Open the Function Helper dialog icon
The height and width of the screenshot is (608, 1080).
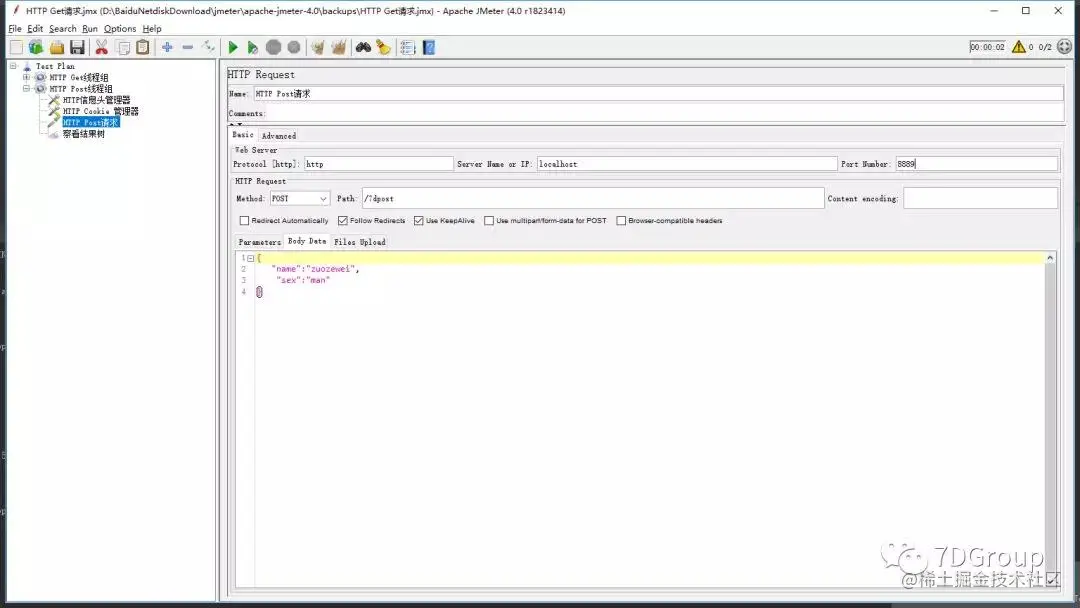click(408, 48)
